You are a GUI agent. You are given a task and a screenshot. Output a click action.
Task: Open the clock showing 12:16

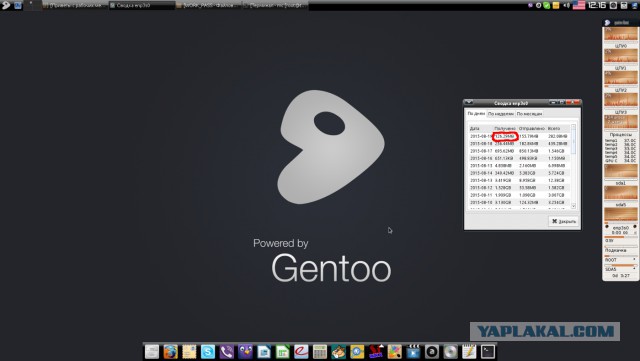click(597, 5)
